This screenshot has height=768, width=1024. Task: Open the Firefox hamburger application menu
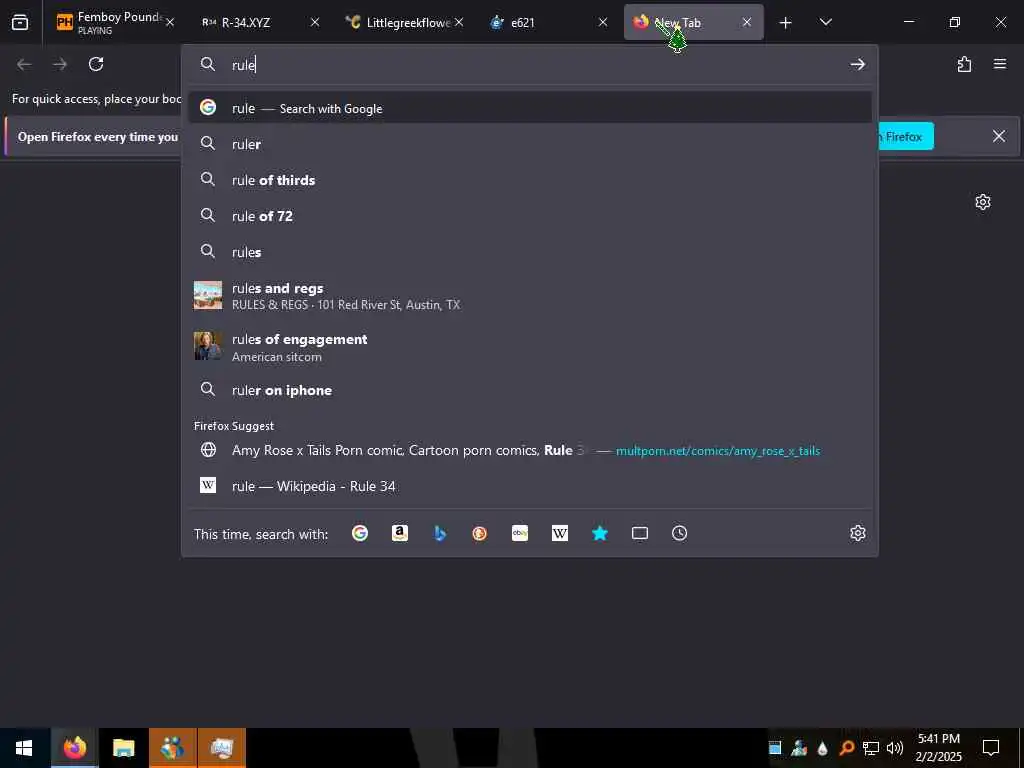click(x=1000, y=64)
